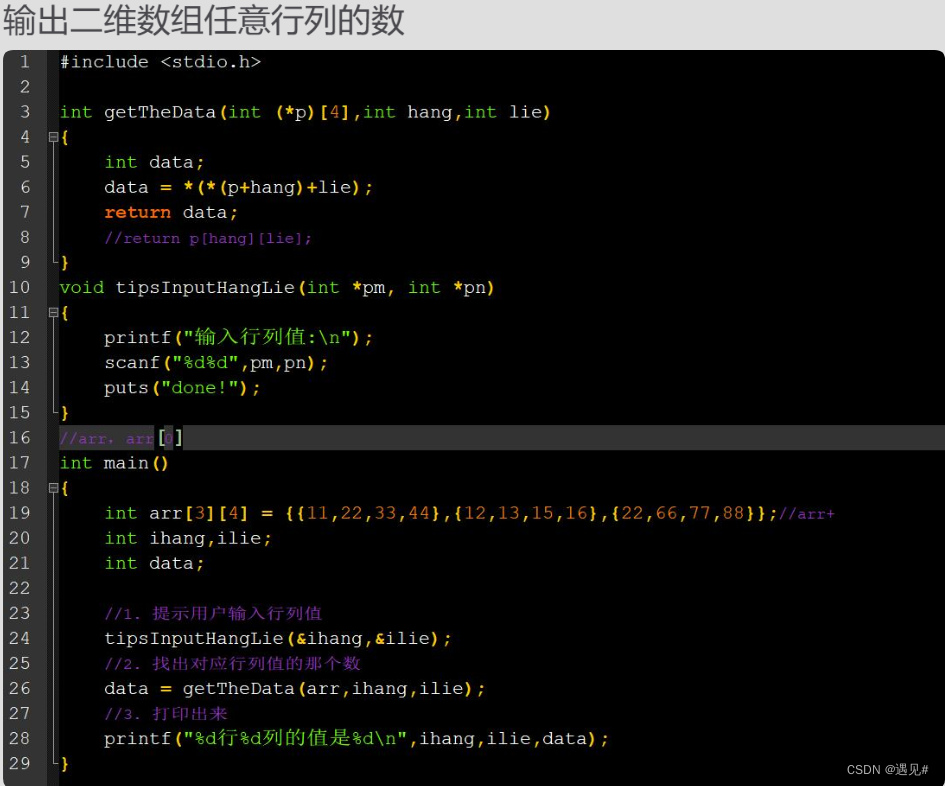Click tipsInputHangLie function declaration
Image resolution: width=945 pixels, height=786 pixels.
[x=277, y=288]
